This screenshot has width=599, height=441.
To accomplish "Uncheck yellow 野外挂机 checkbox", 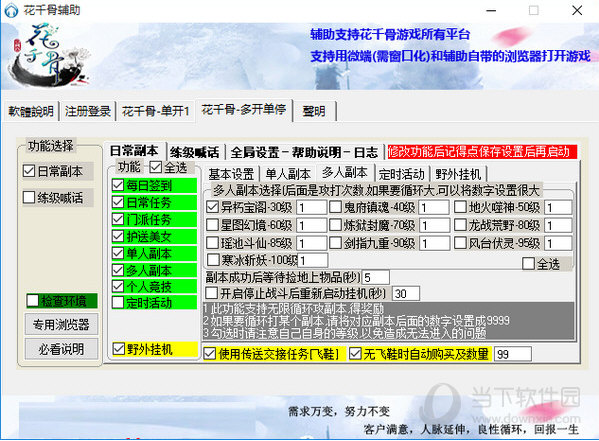I will (119, 349).
